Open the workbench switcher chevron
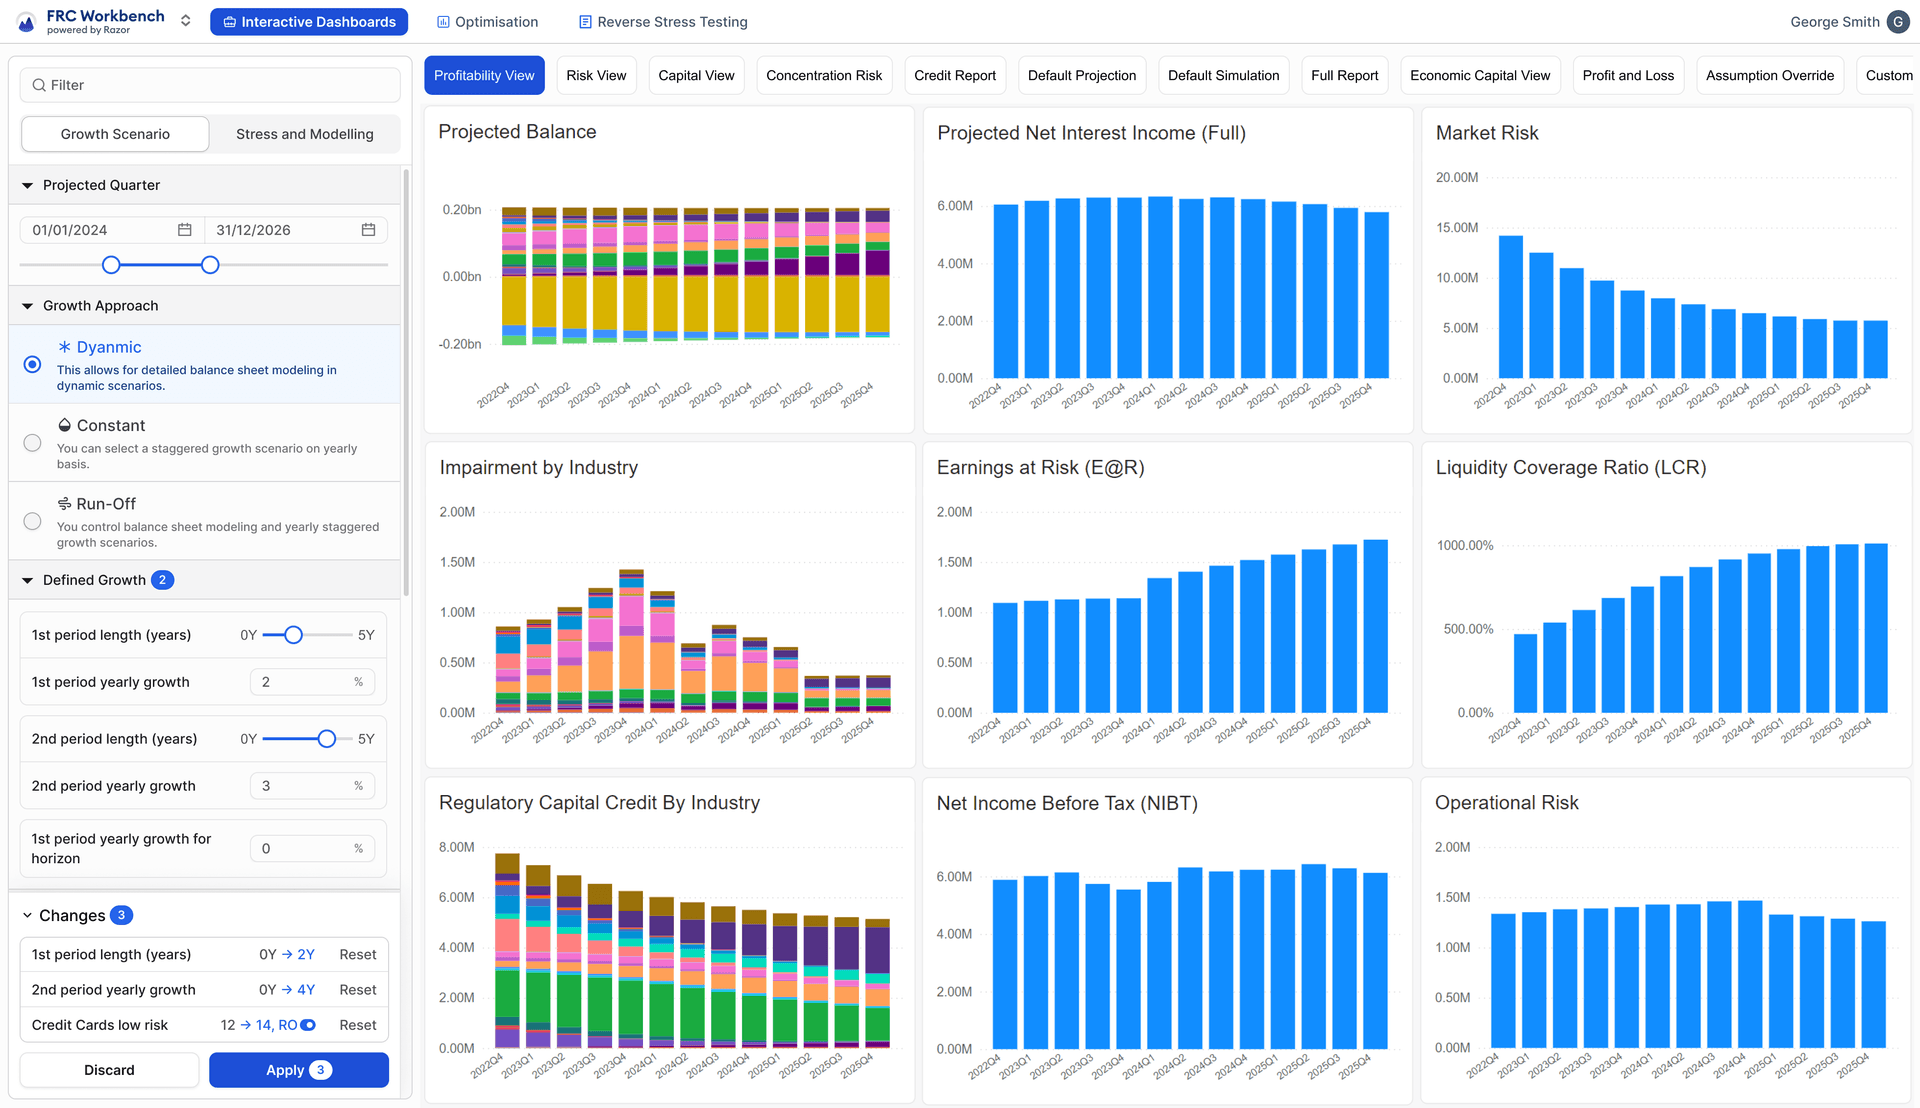Image resolution: width=1920 pixels, height=1108 pixels. (185, 21)
